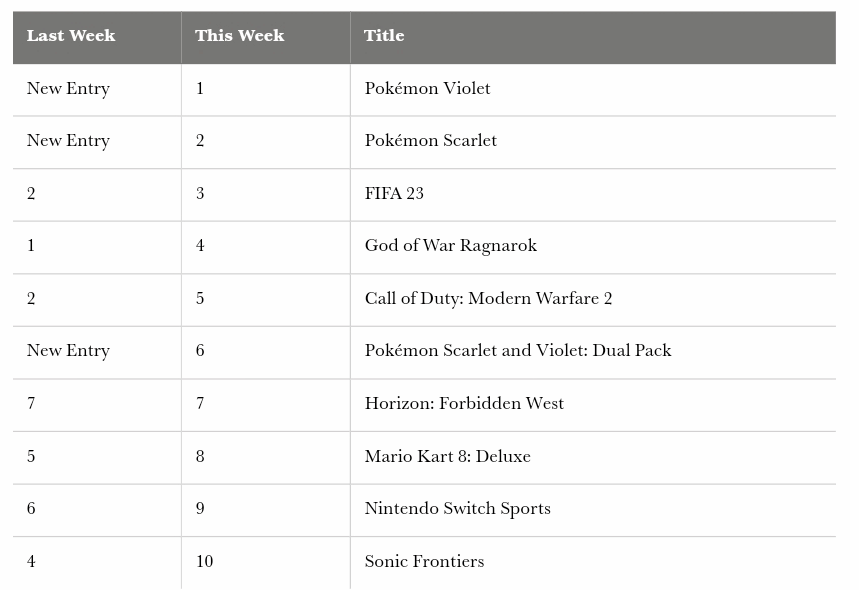Click Pokémon Scarlet and Violet: Dual Pack
The image size is (859, 590).
518,351
